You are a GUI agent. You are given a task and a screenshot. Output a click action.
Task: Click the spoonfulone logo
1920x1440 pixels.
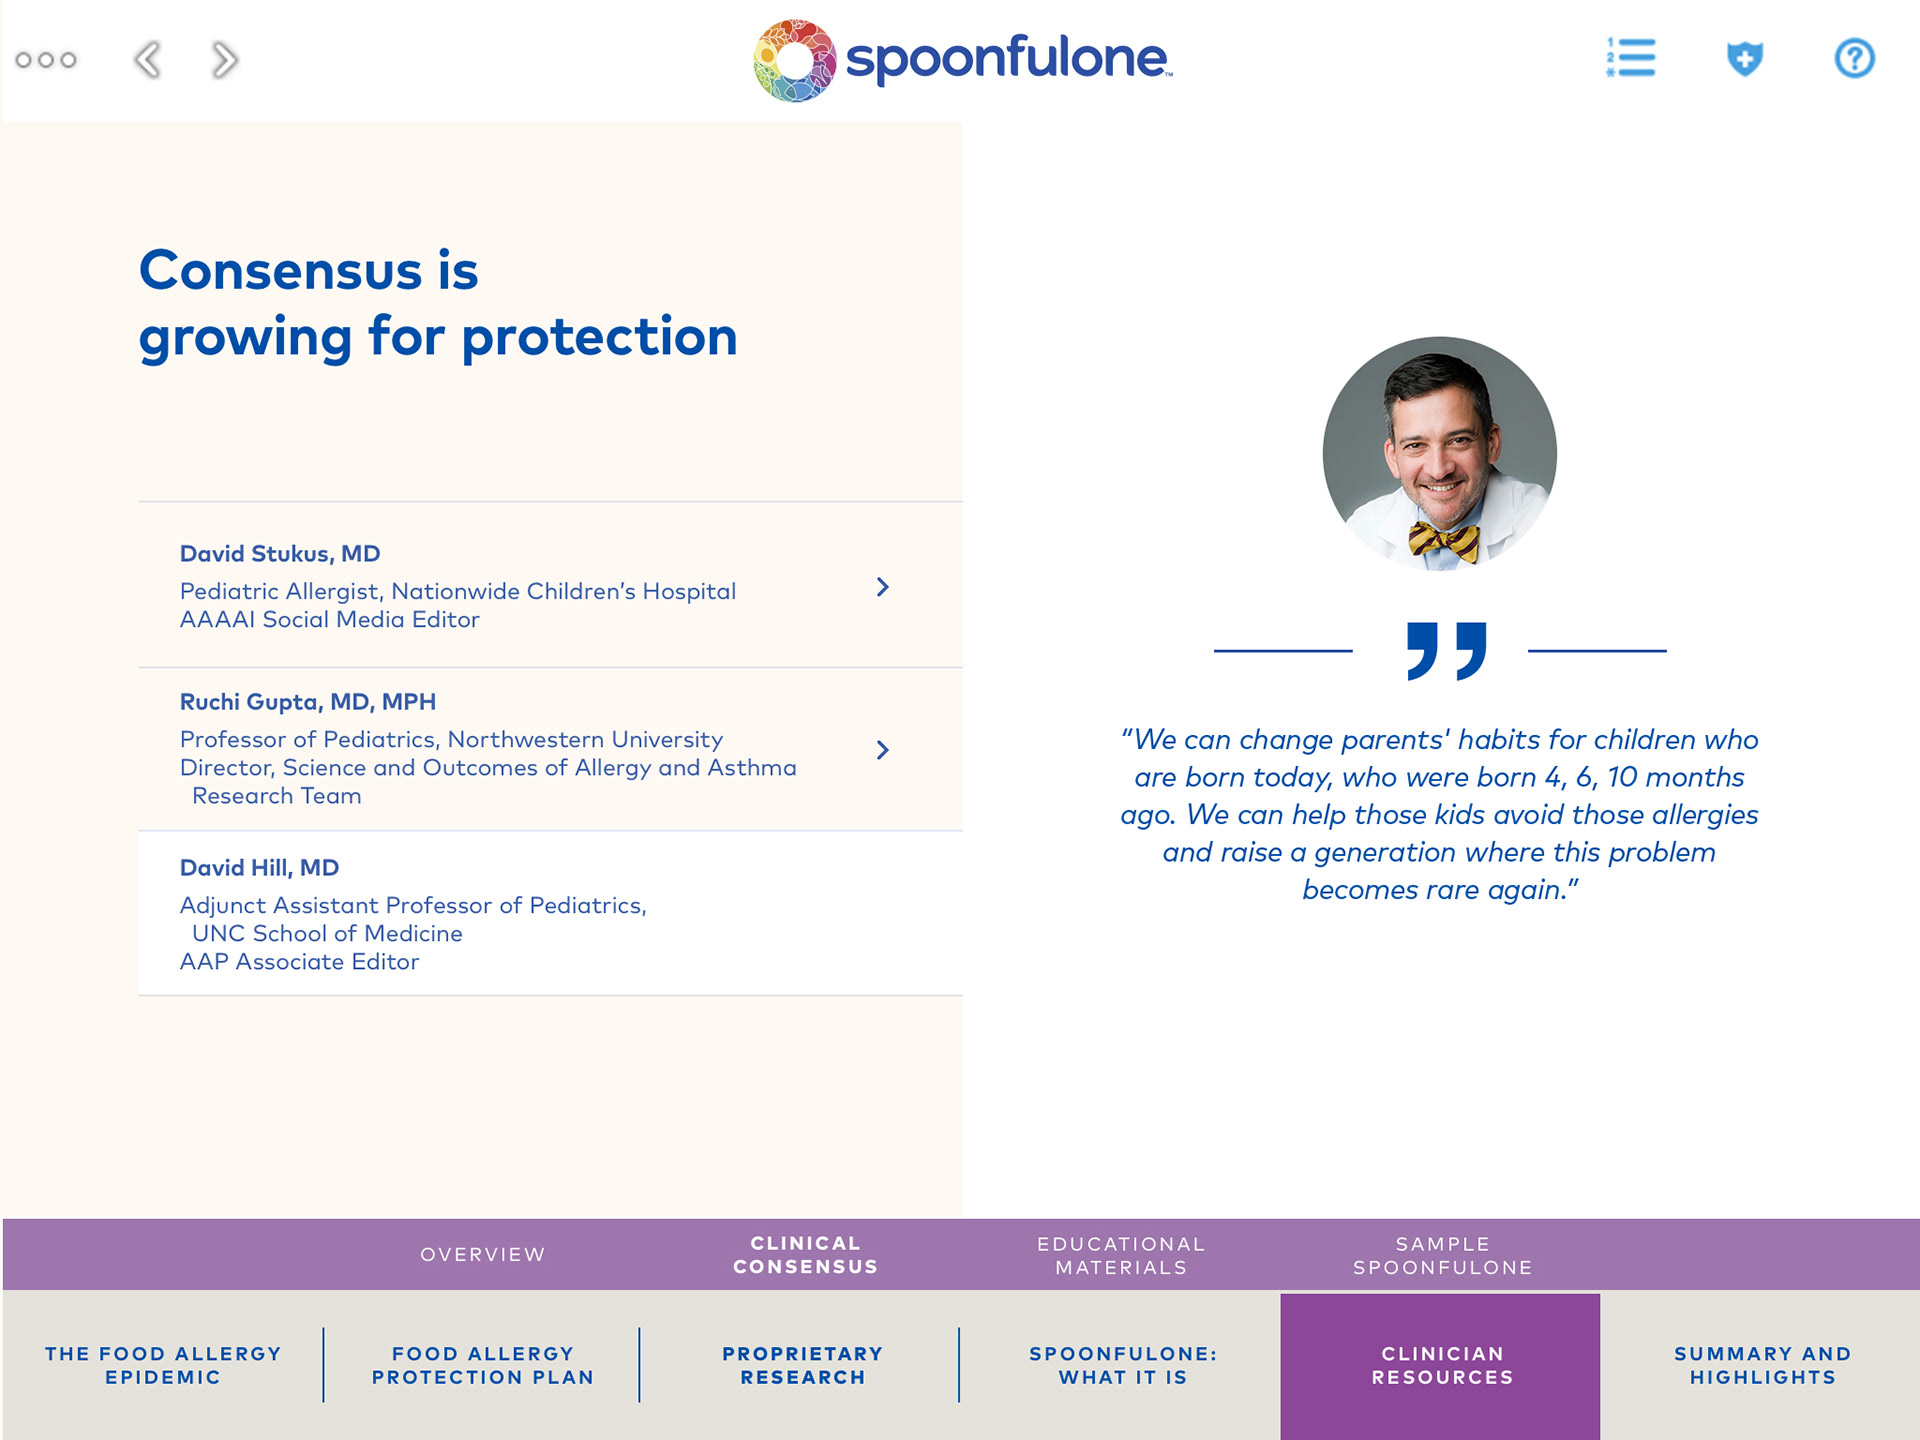pos(962,60)
